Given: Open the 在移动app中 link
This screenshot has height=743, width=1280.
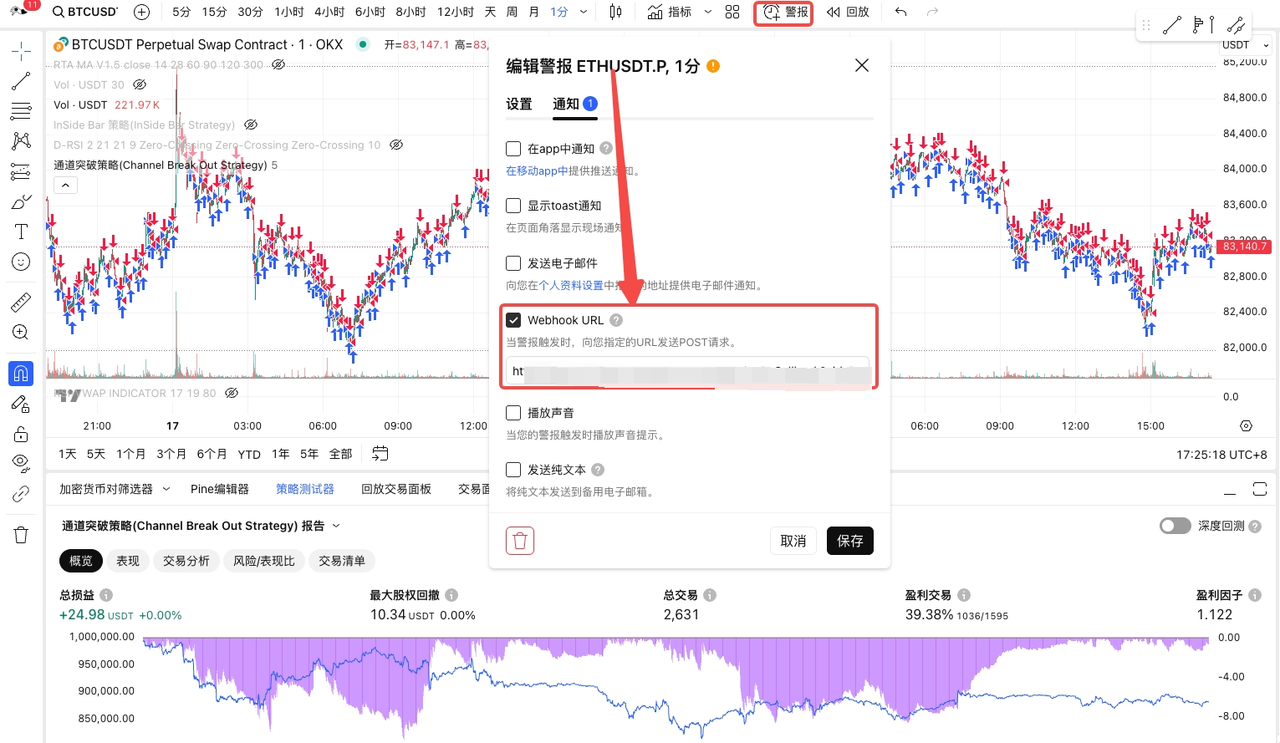Looking at the screenshot, I should tap(537, 171).
